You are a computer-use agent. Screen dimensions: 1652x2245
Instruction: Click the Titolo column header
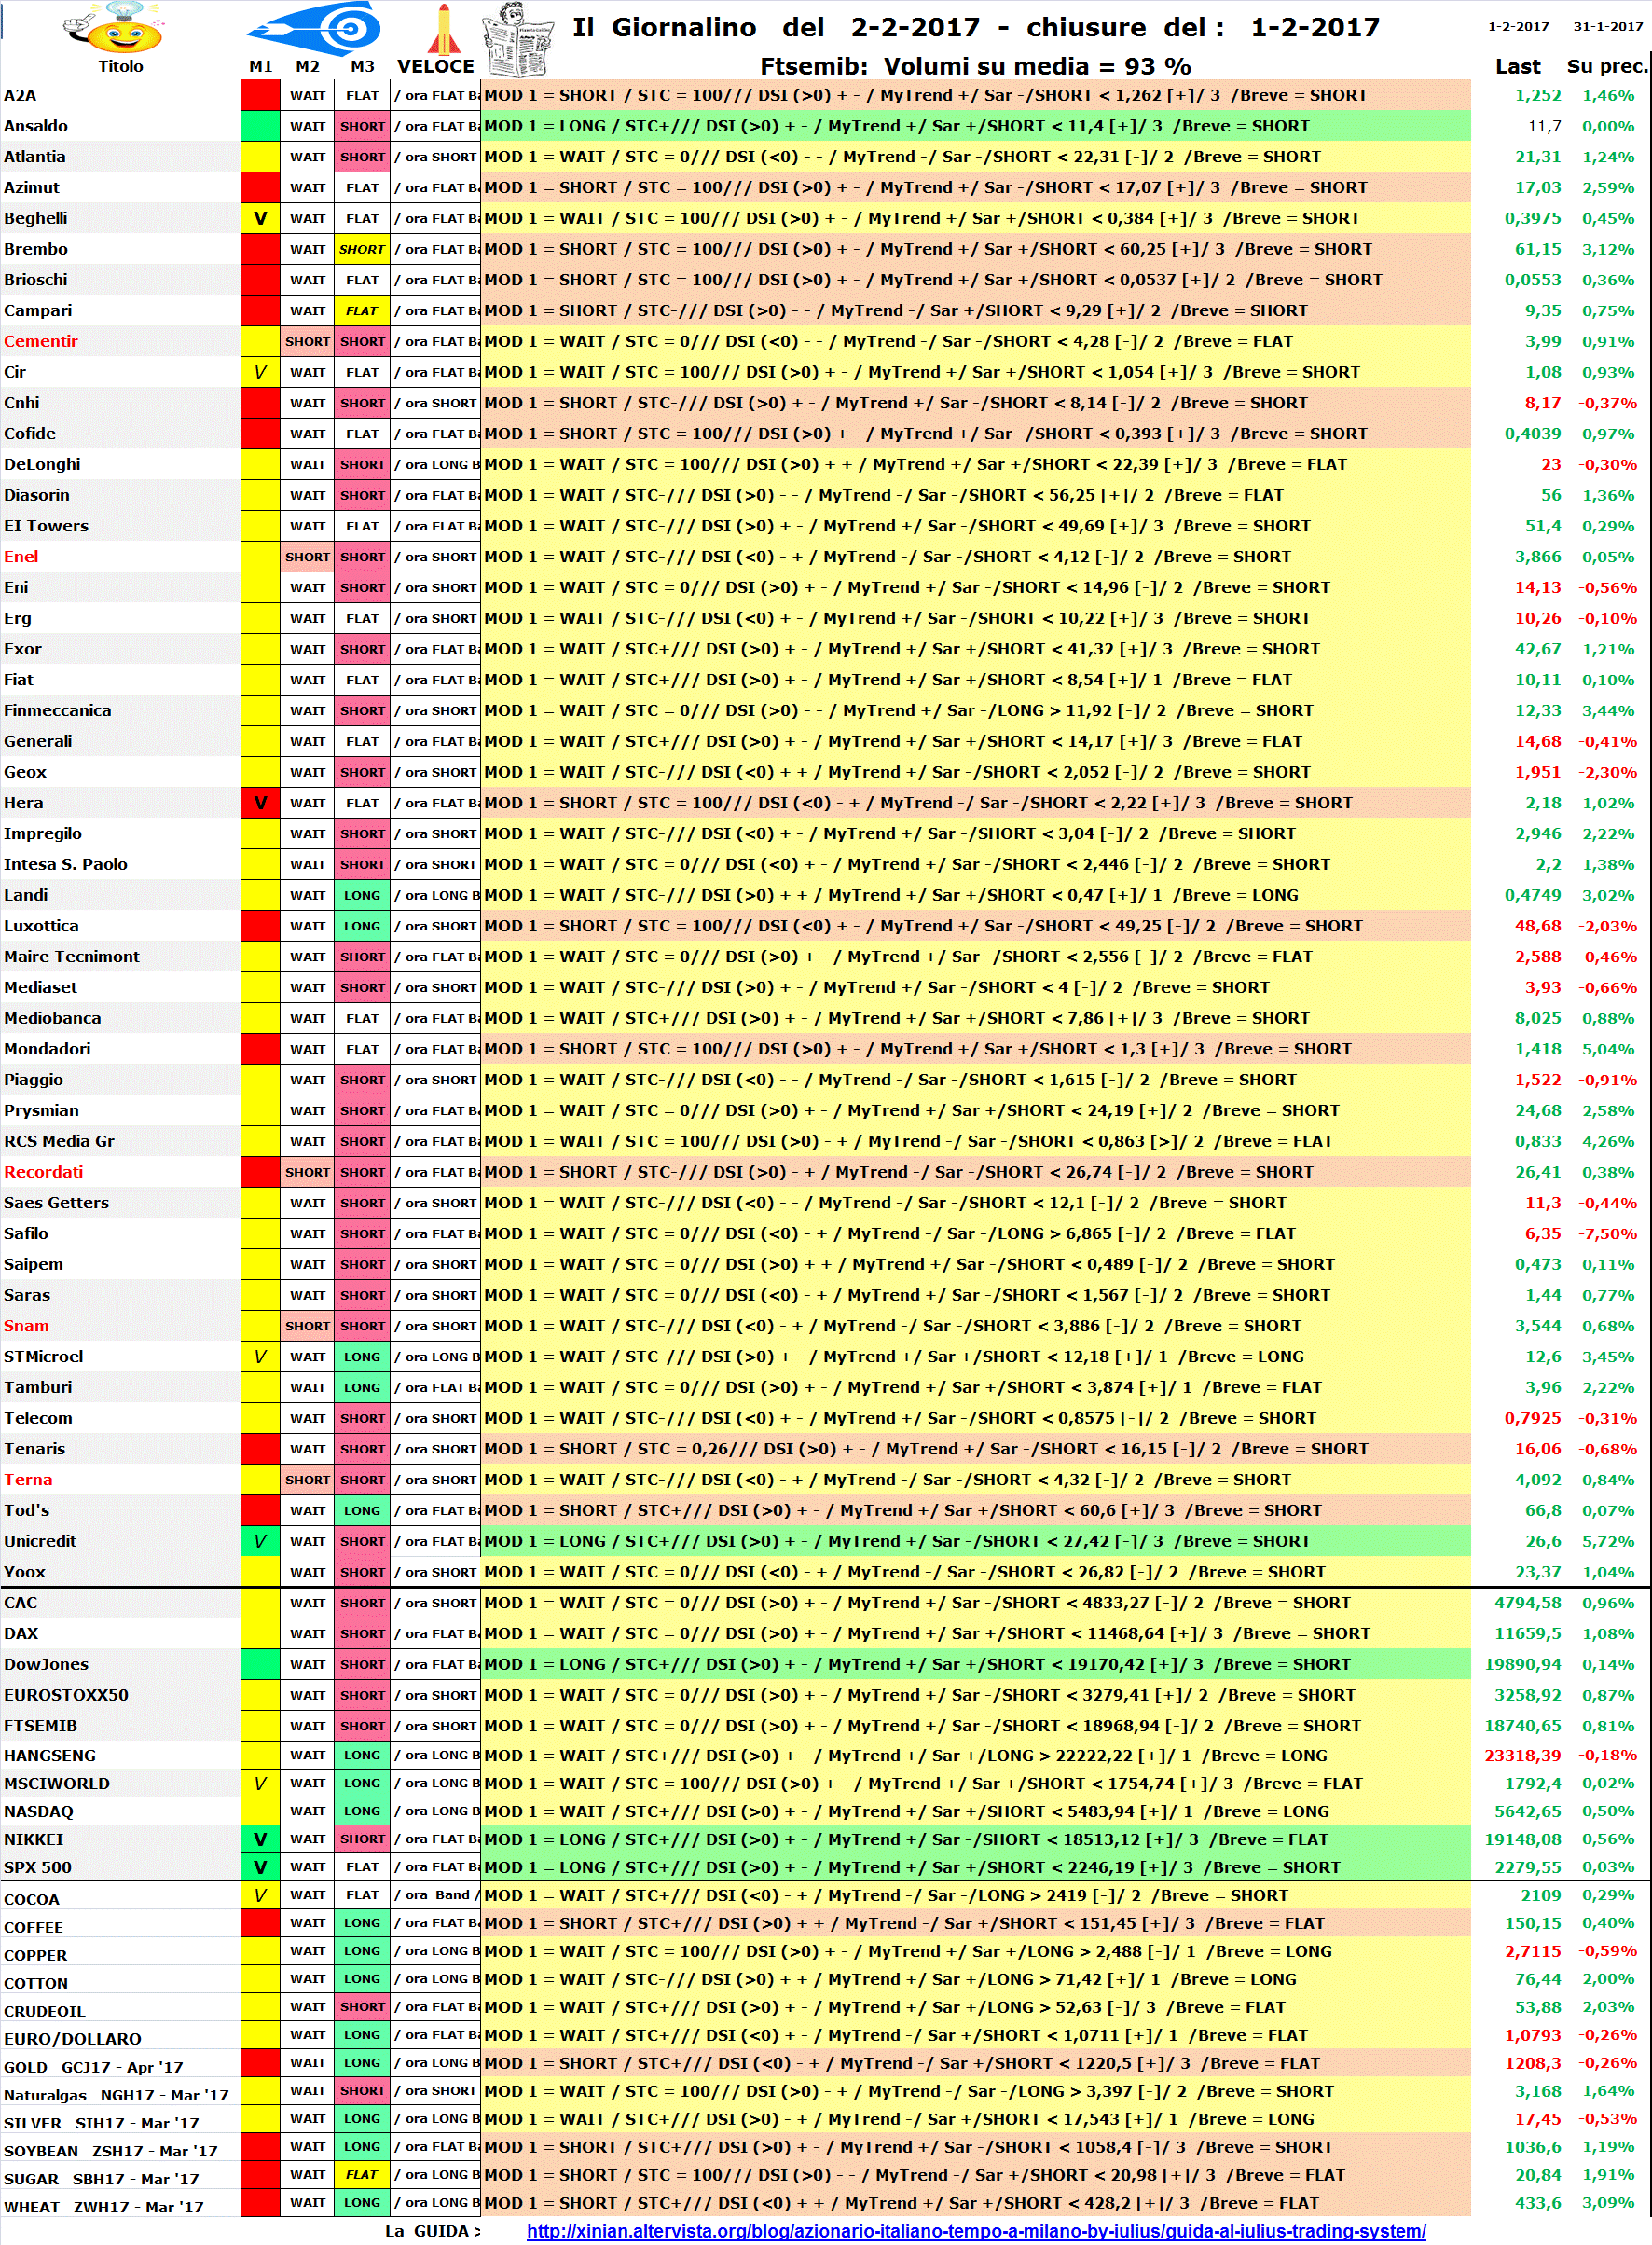(x=120, y=67)
